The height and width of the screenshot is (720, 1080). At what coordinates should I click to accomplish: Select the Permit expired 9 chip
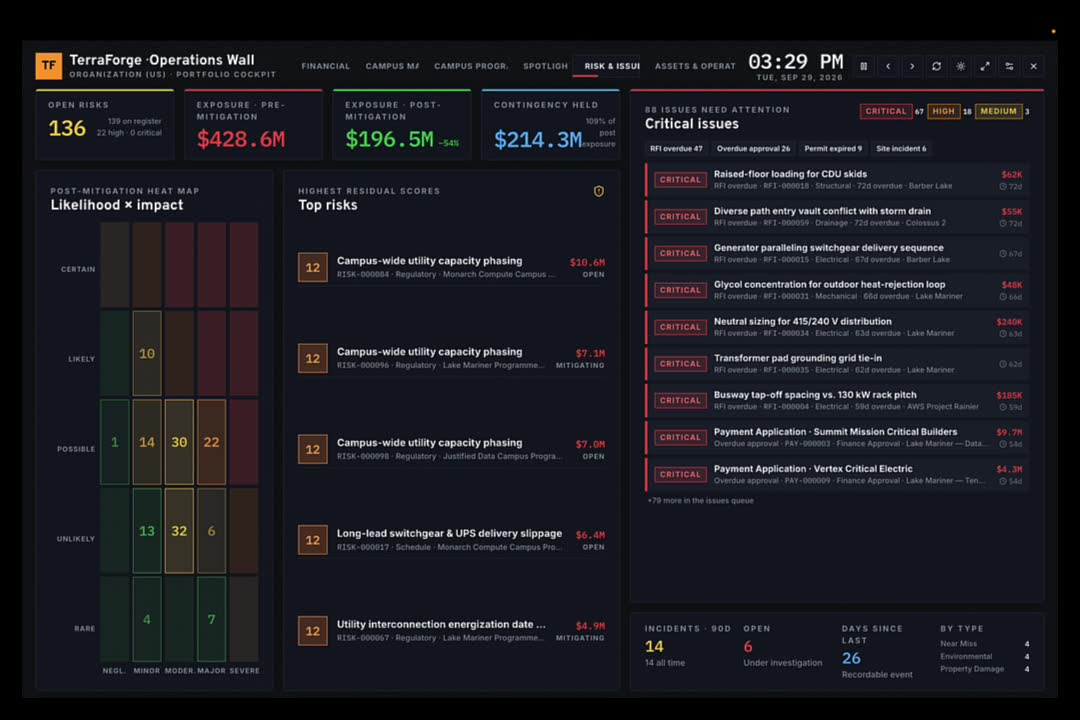tap(833, 148)
